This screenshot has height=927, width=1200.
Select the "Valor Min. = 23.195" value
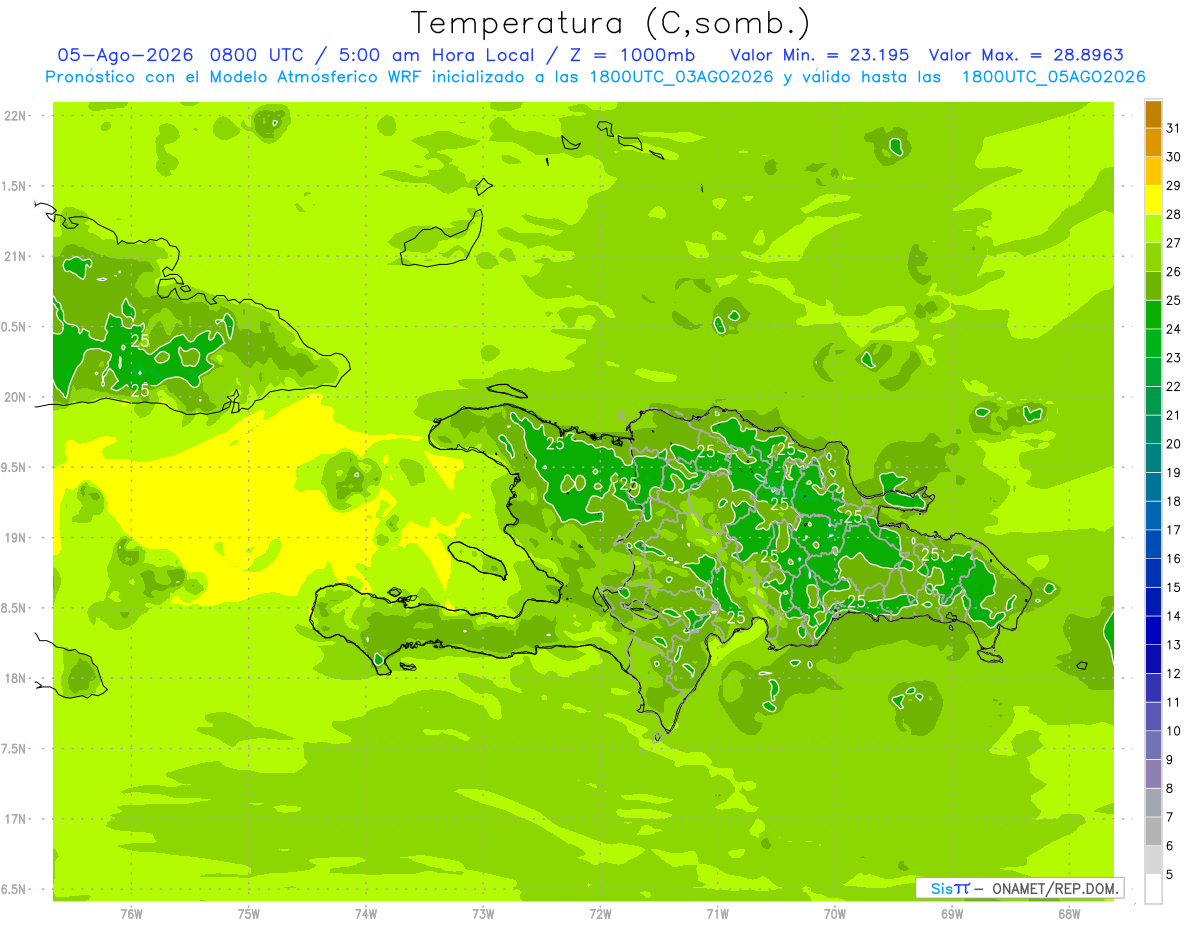(x=820, y=55)
